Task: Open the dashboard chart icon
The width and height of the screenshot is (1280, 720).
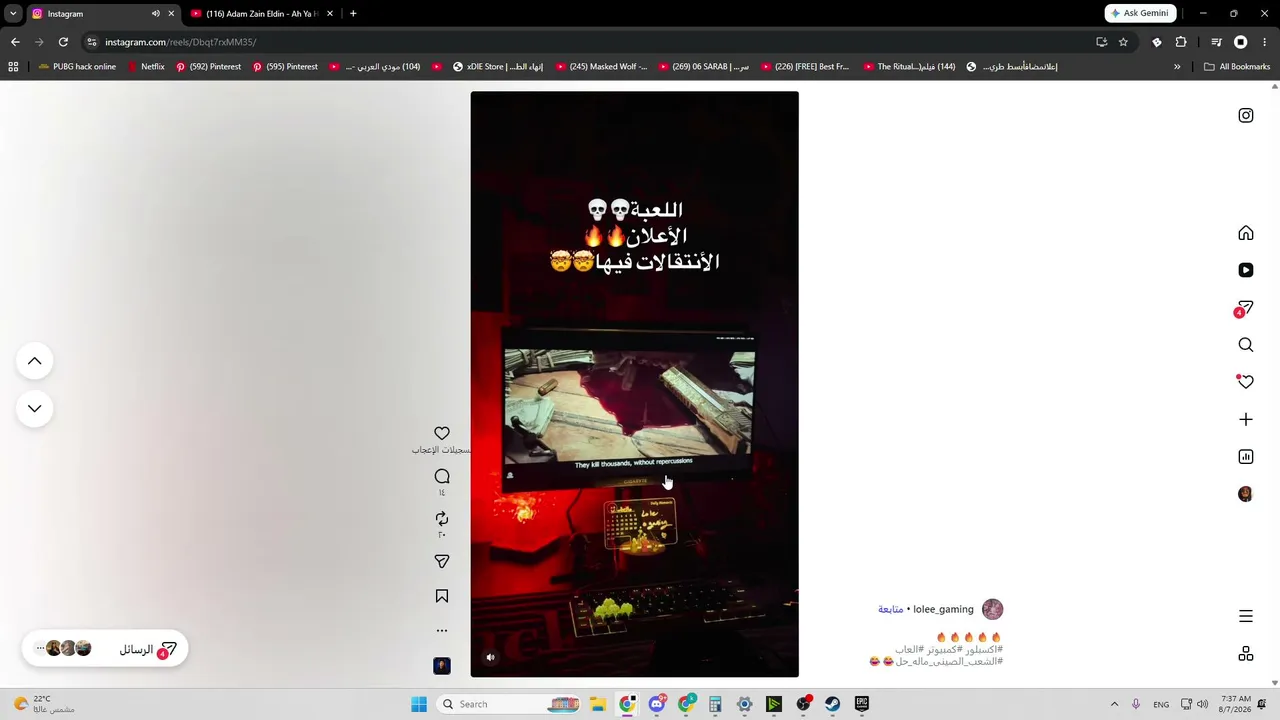Action: [x=1246, y=457]
